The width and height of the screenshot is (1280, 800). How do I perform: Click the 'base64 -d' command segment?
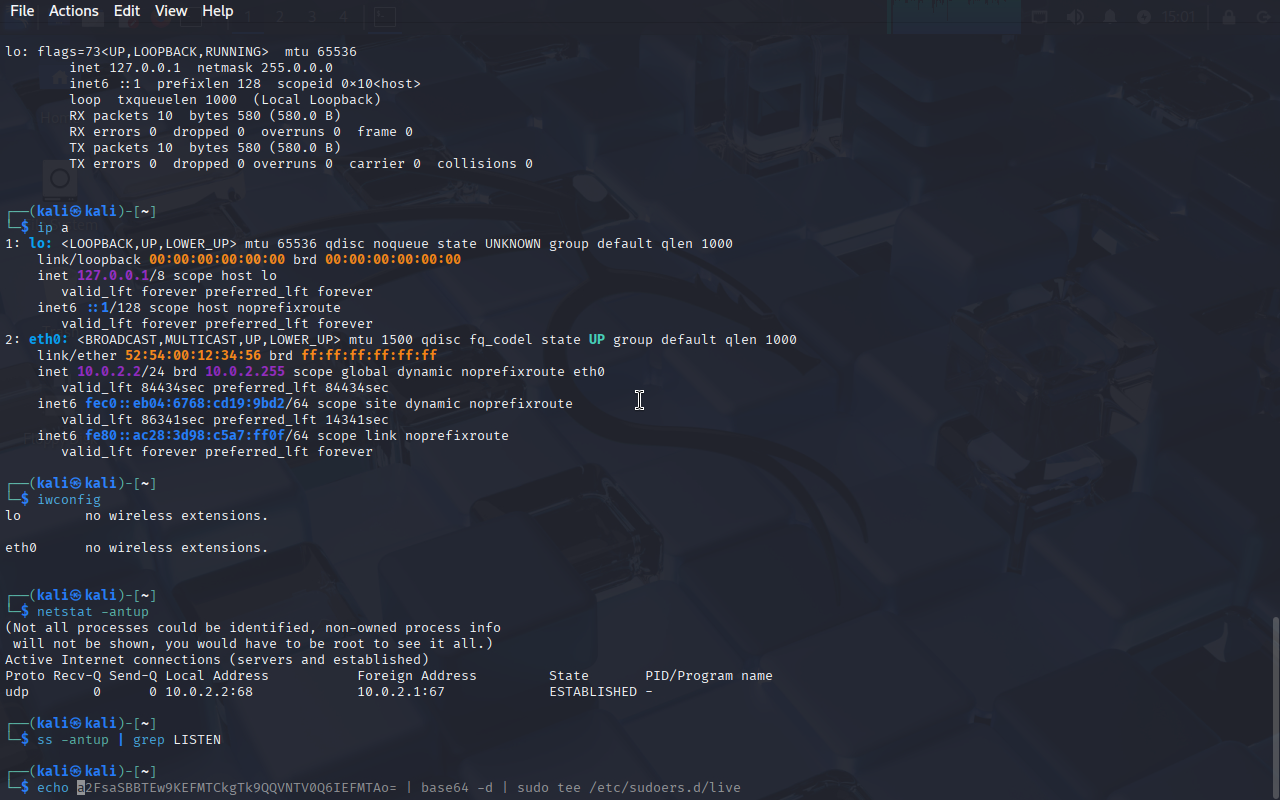(457, 788)
